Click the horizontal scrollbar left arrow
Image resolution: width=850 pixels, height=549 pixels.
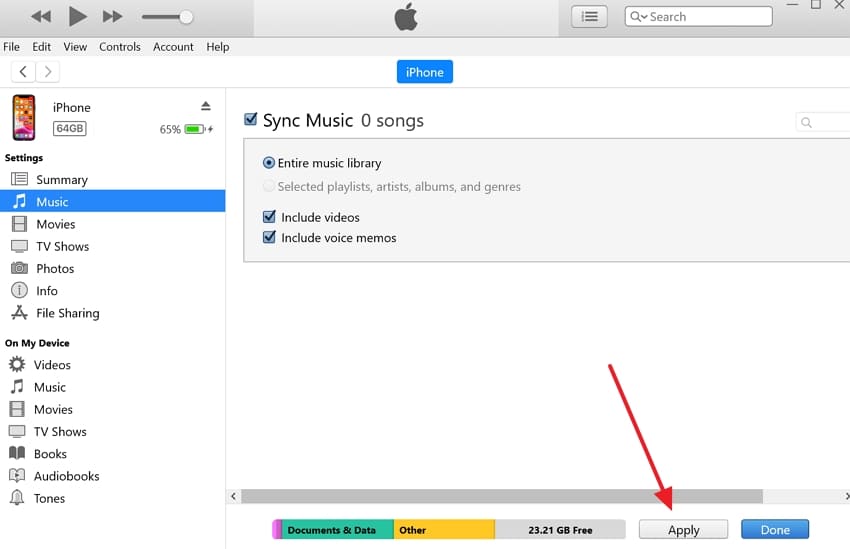coord(233,496)
